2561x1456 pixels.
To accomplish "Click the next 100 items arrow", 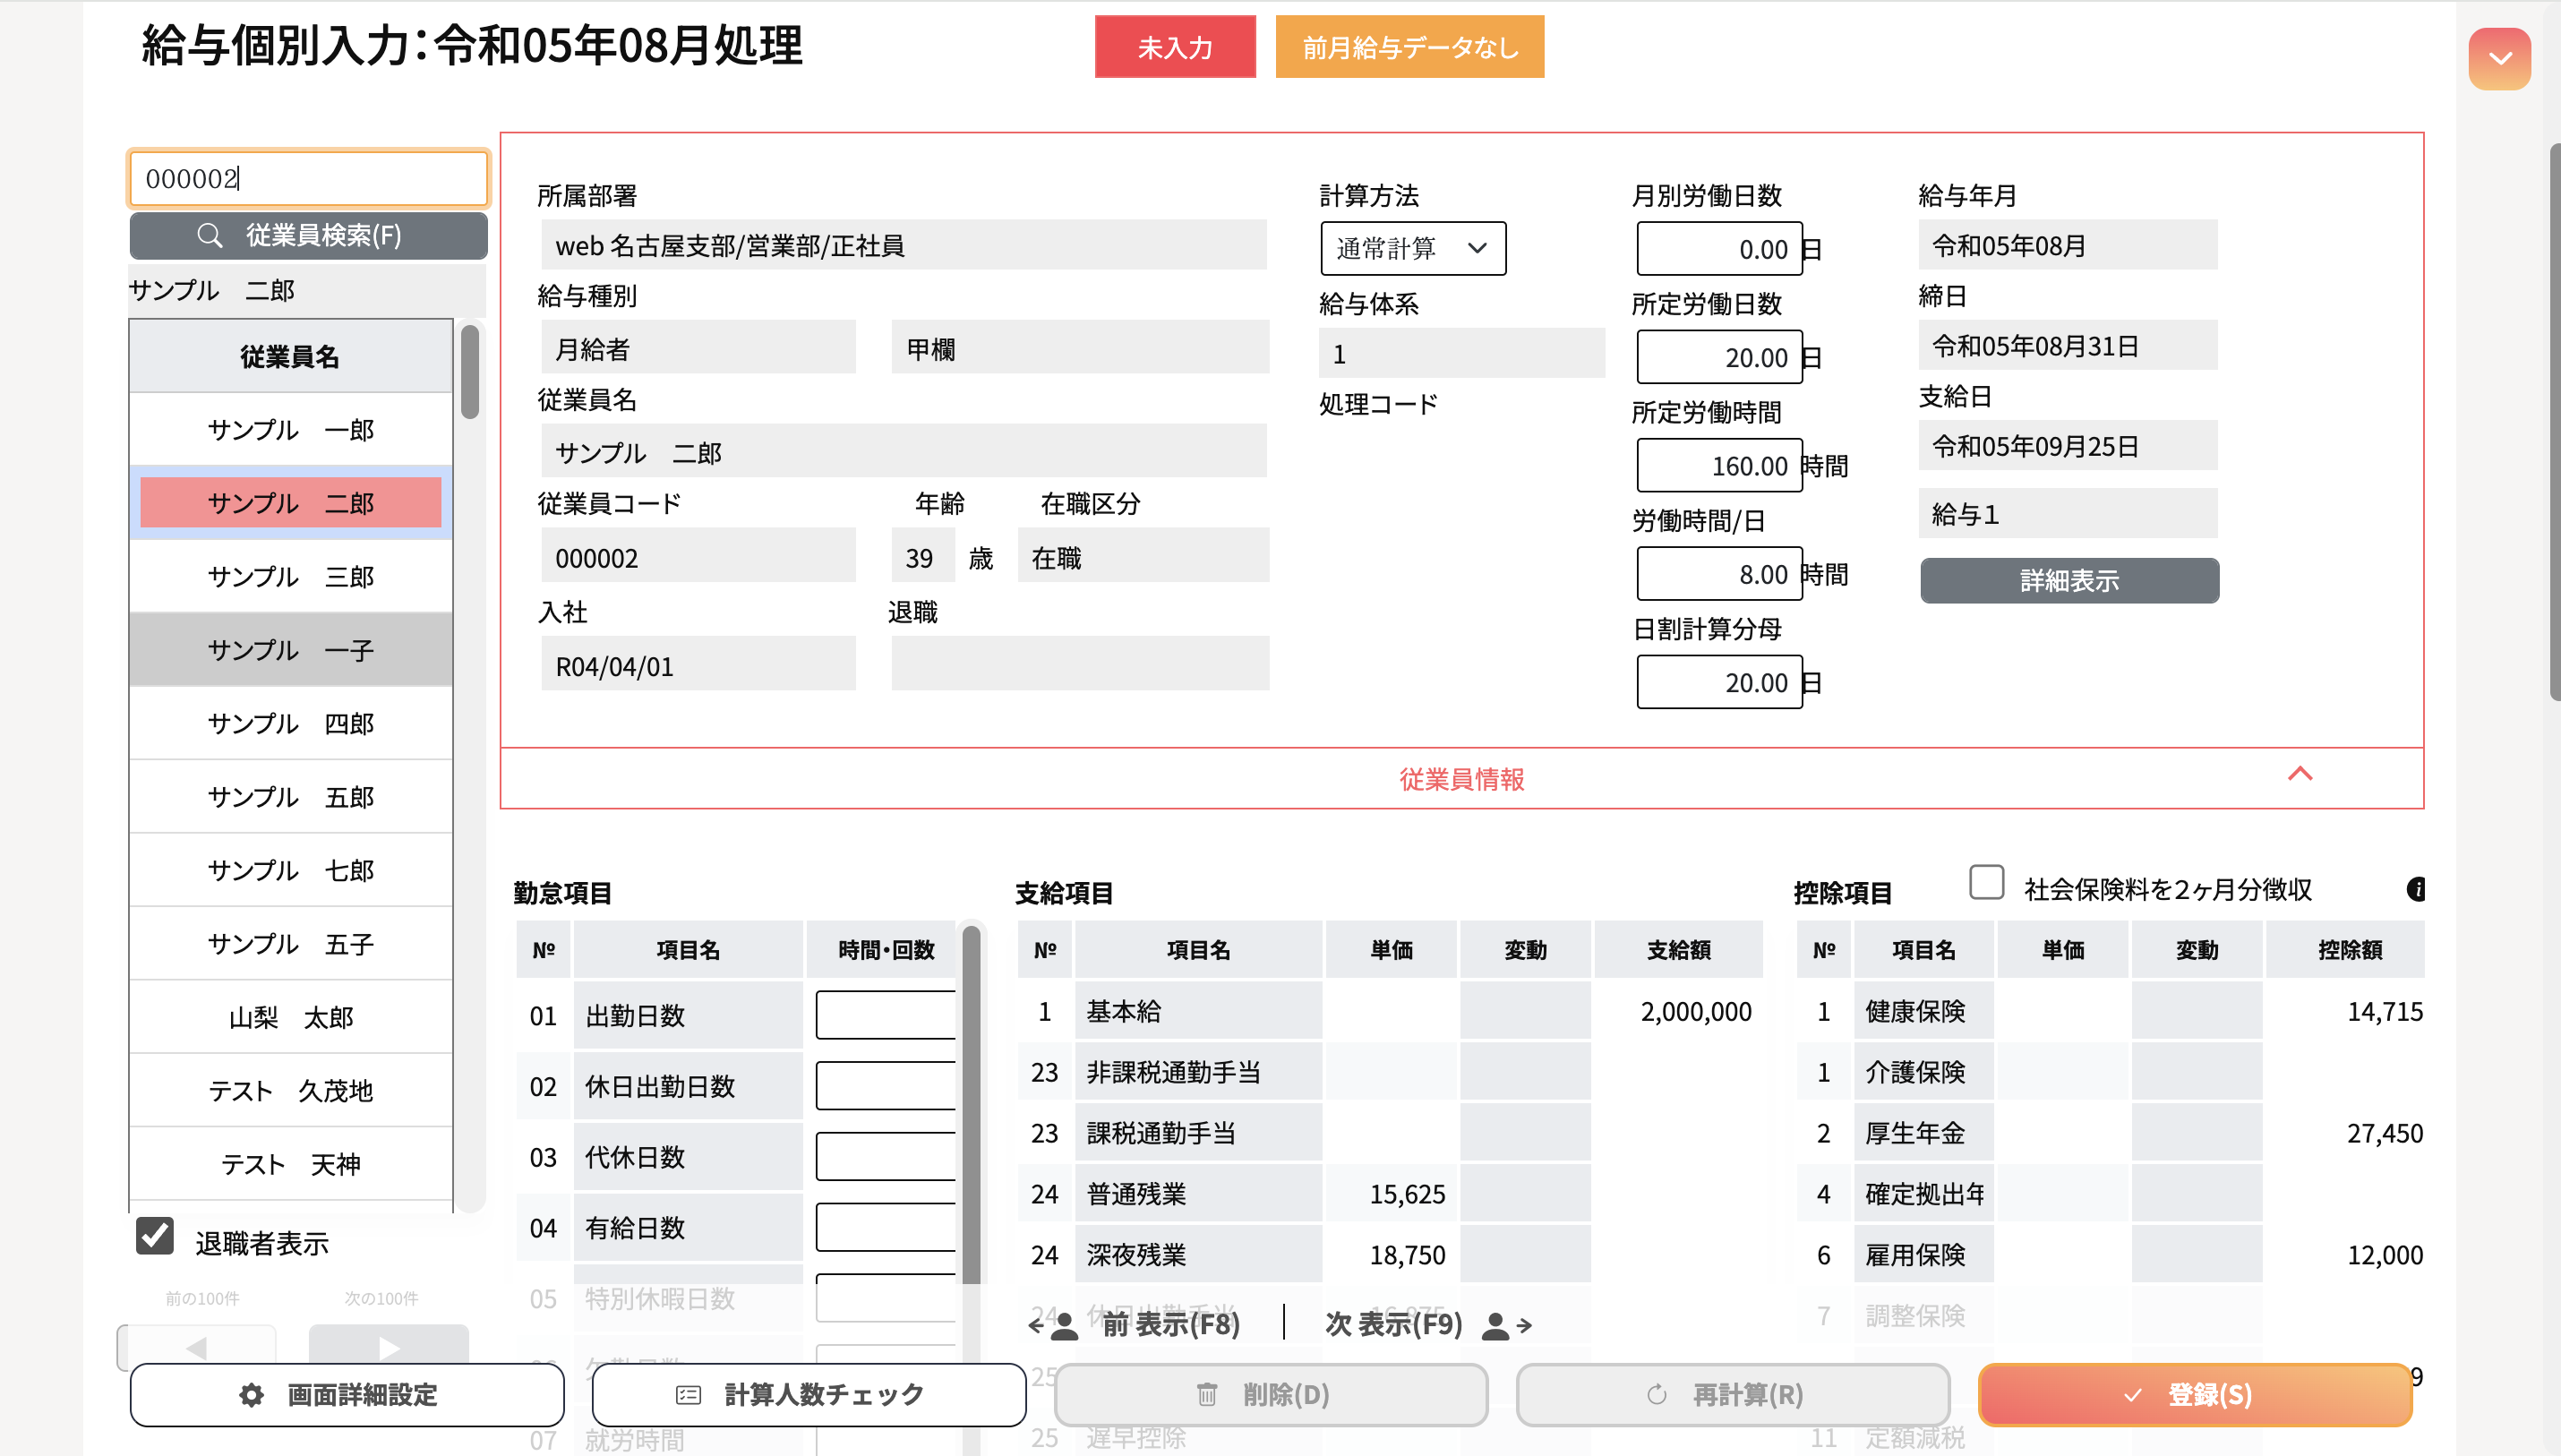I will tap(388, 1347).
